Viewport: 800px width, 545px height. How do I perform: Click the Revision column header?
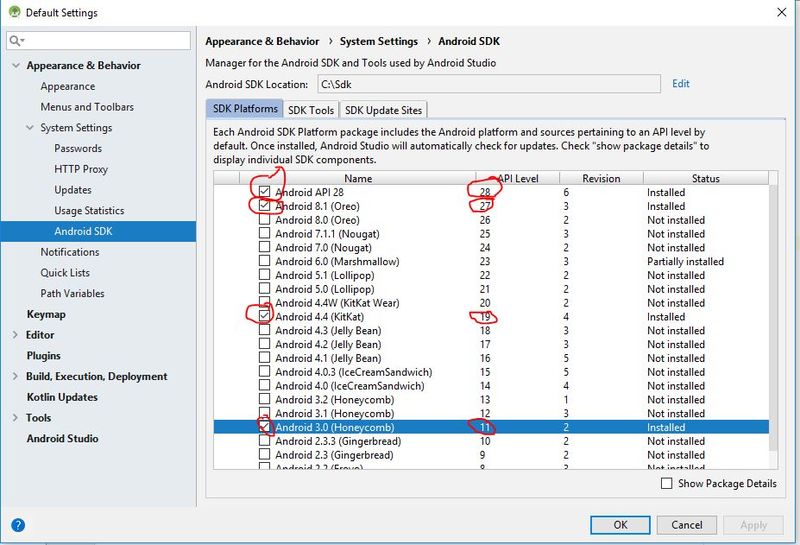click(601, 178)
